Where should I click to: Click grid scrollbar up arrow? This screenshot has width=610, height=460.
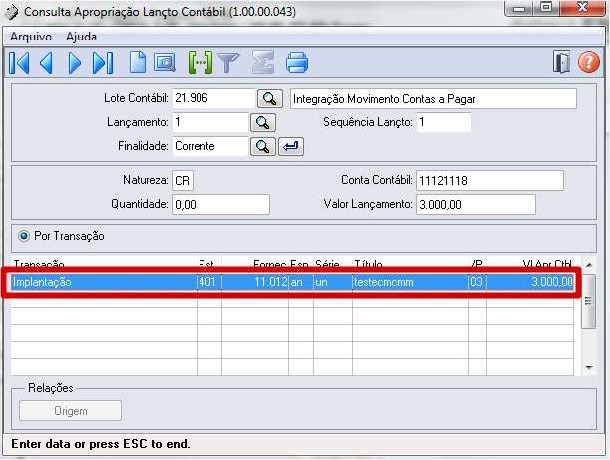point(589,265)
